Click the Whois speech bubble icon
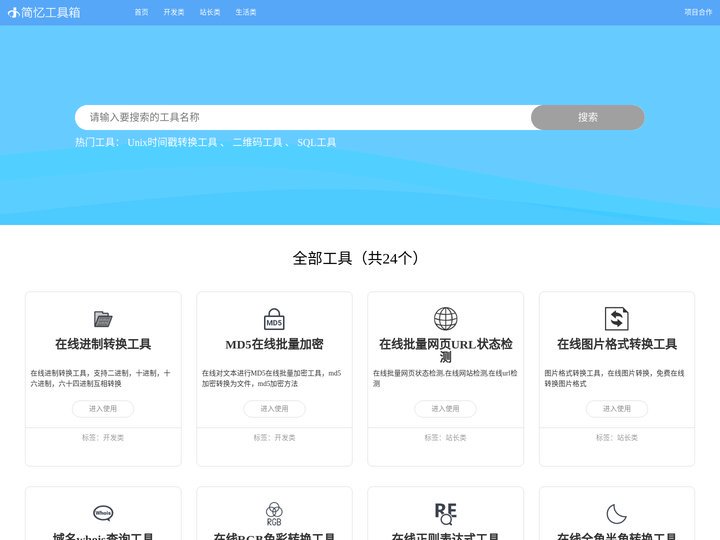The height and width of the screenshot is (540, 720). (x=103, y=513)
